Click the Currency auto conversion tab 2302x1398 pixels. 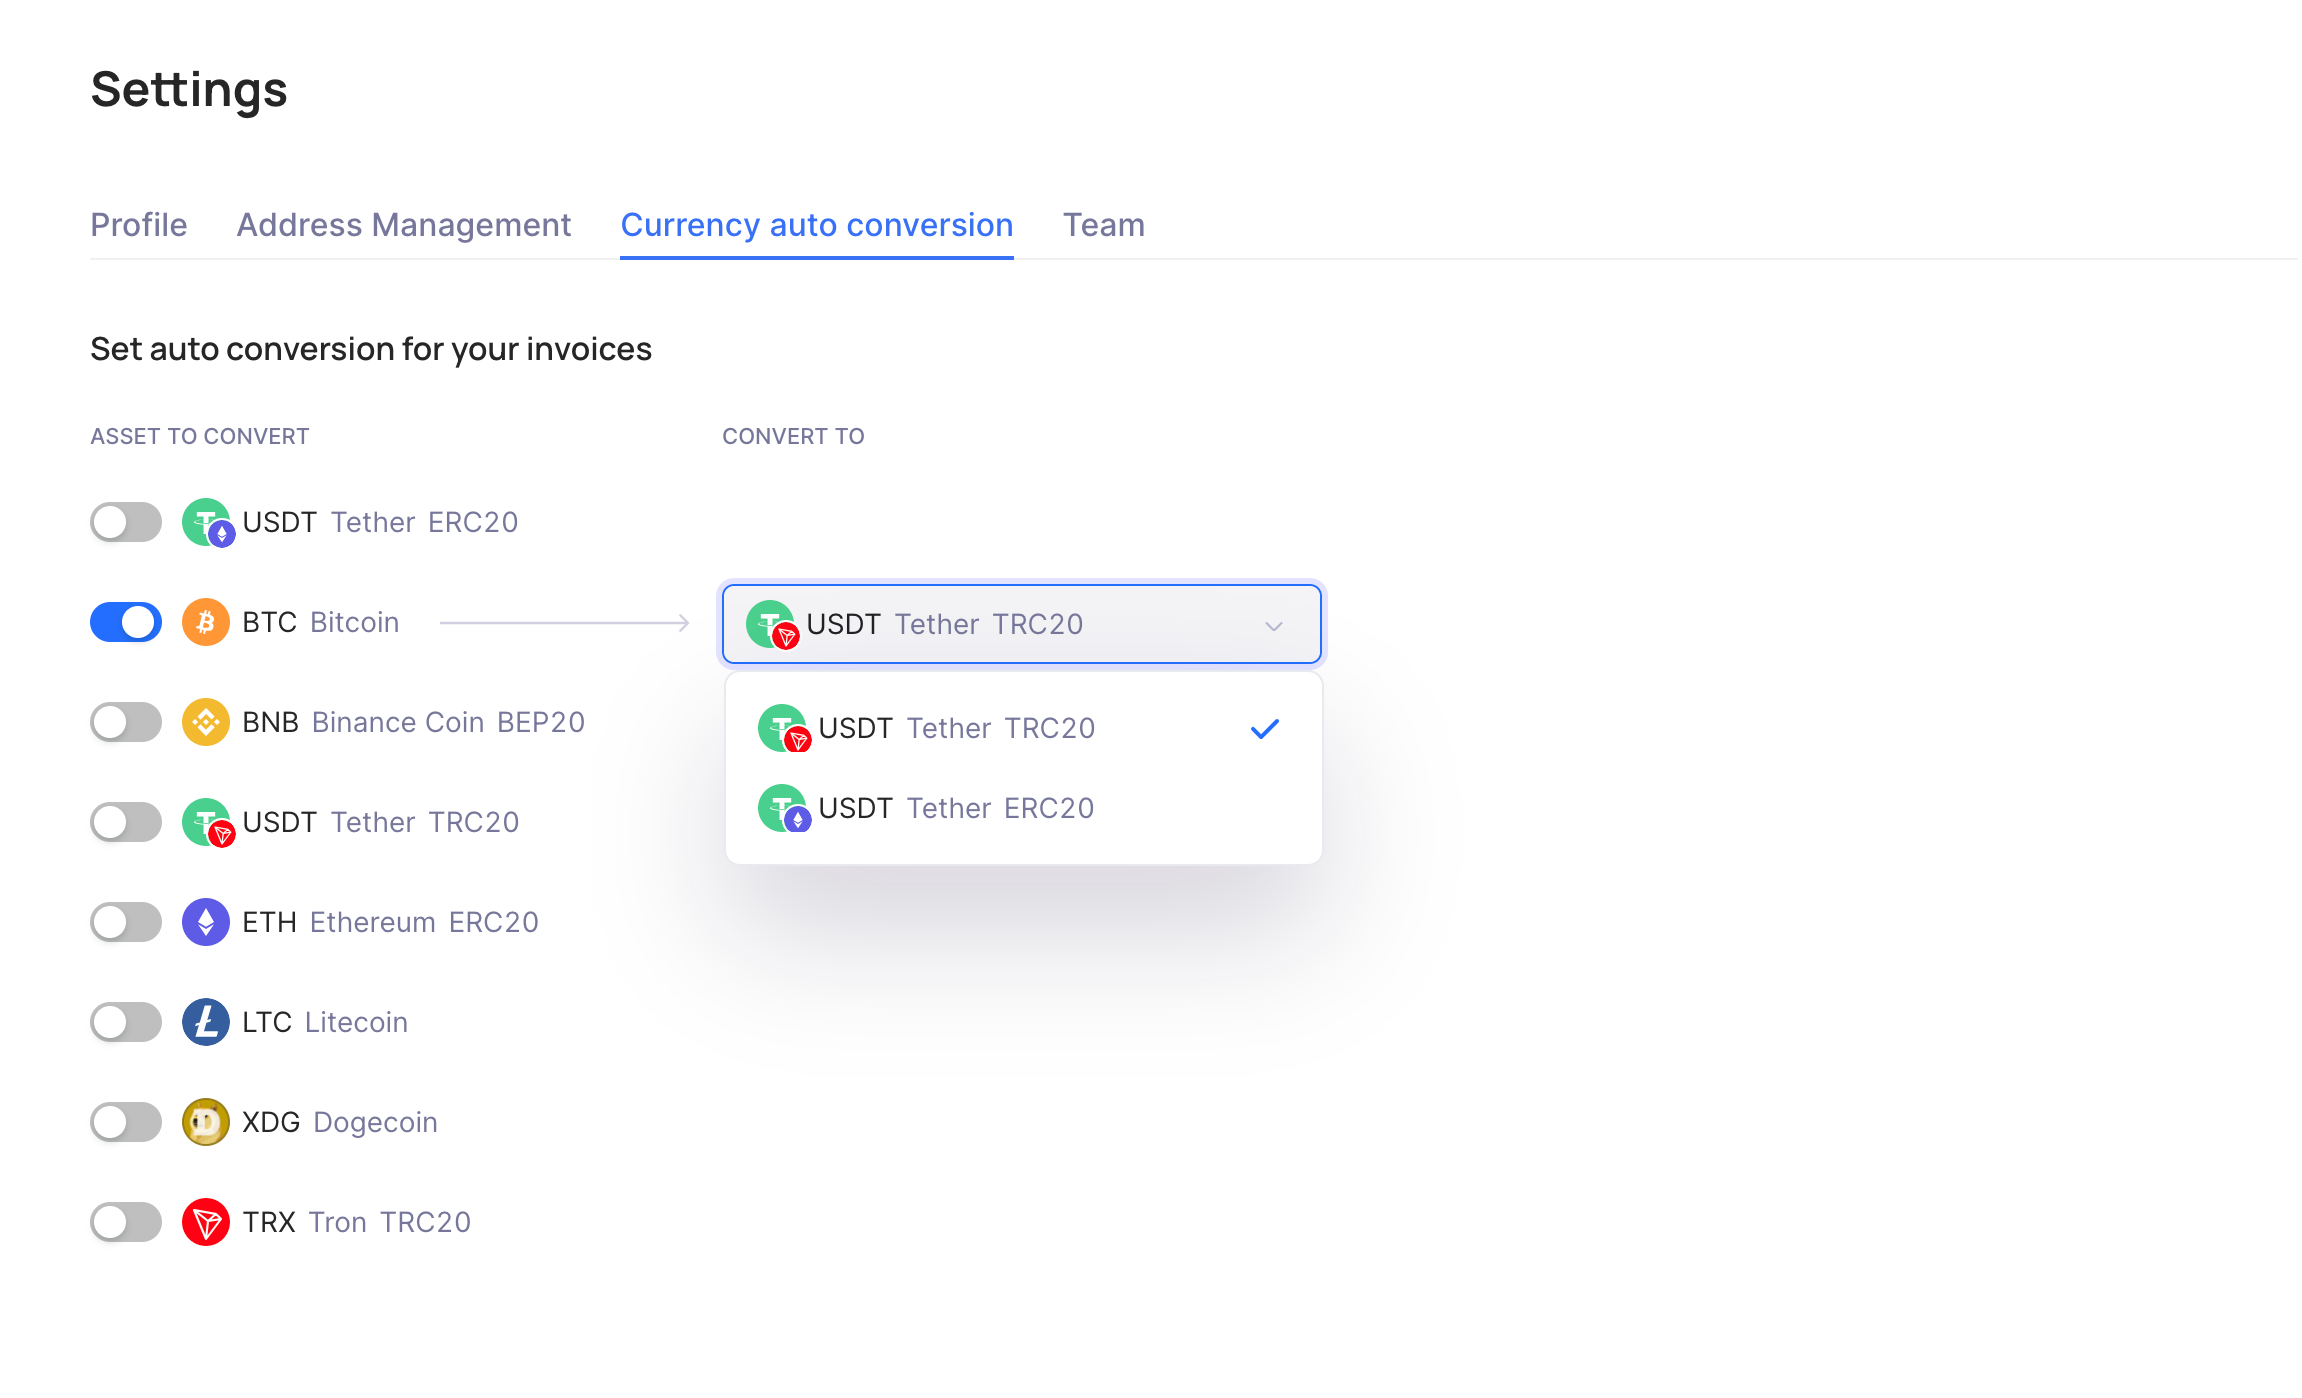point(816,225)
